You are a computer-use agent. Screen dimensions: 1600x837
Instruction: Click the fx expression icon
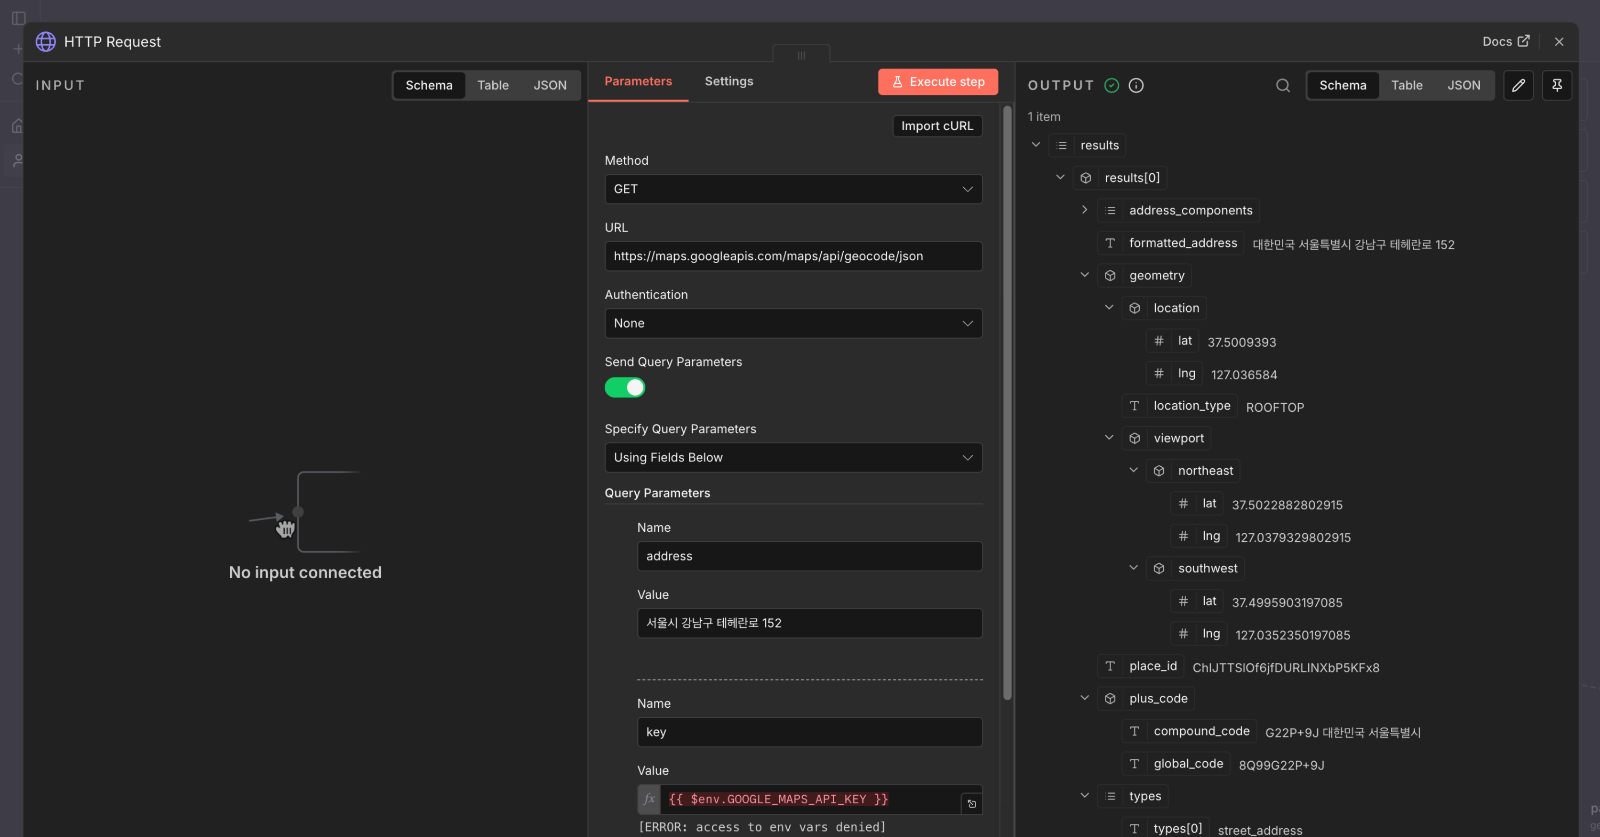click(x=649, y=799)
